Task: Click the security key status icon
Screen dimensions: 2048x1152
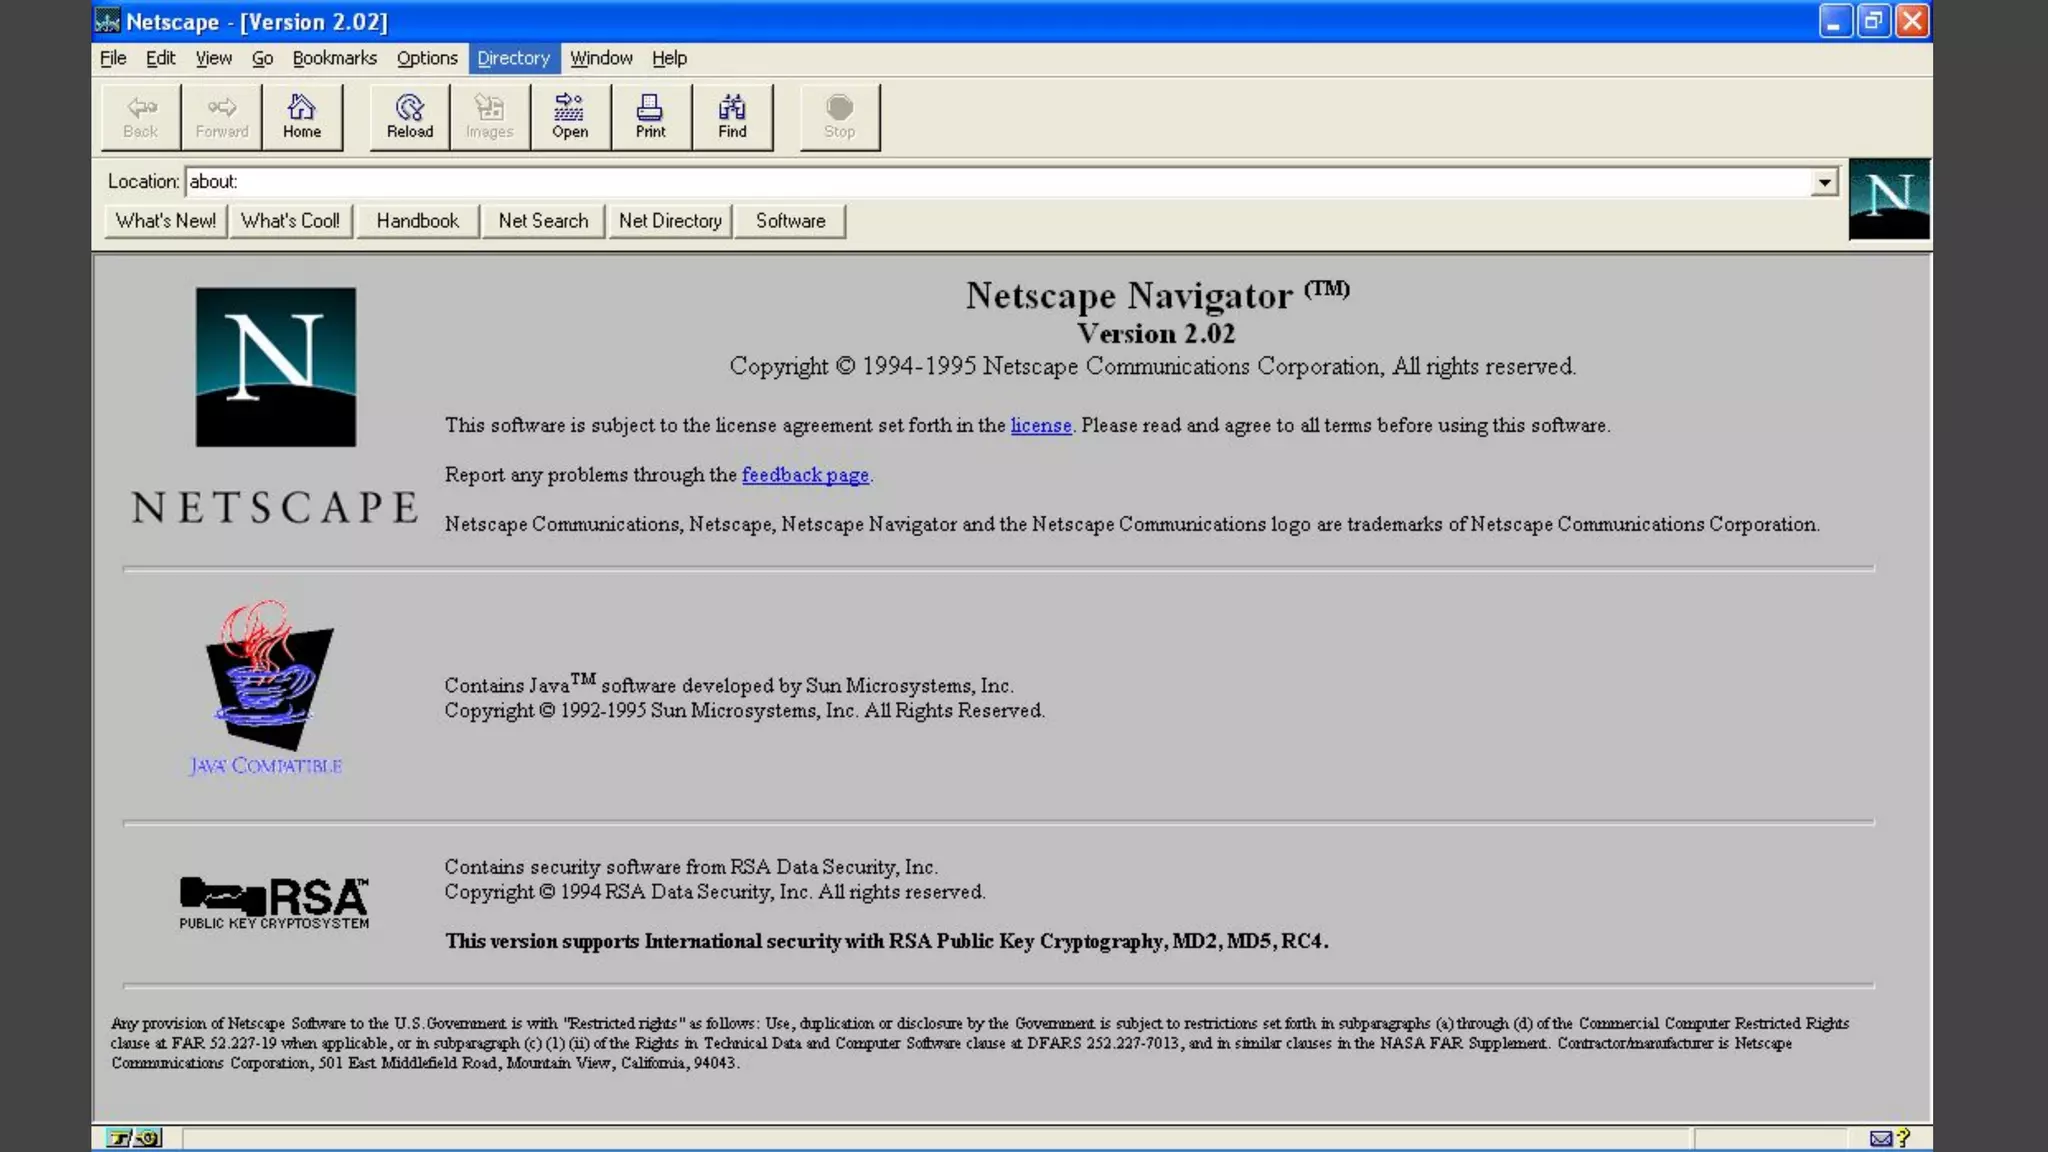Action: point(133,1138)
